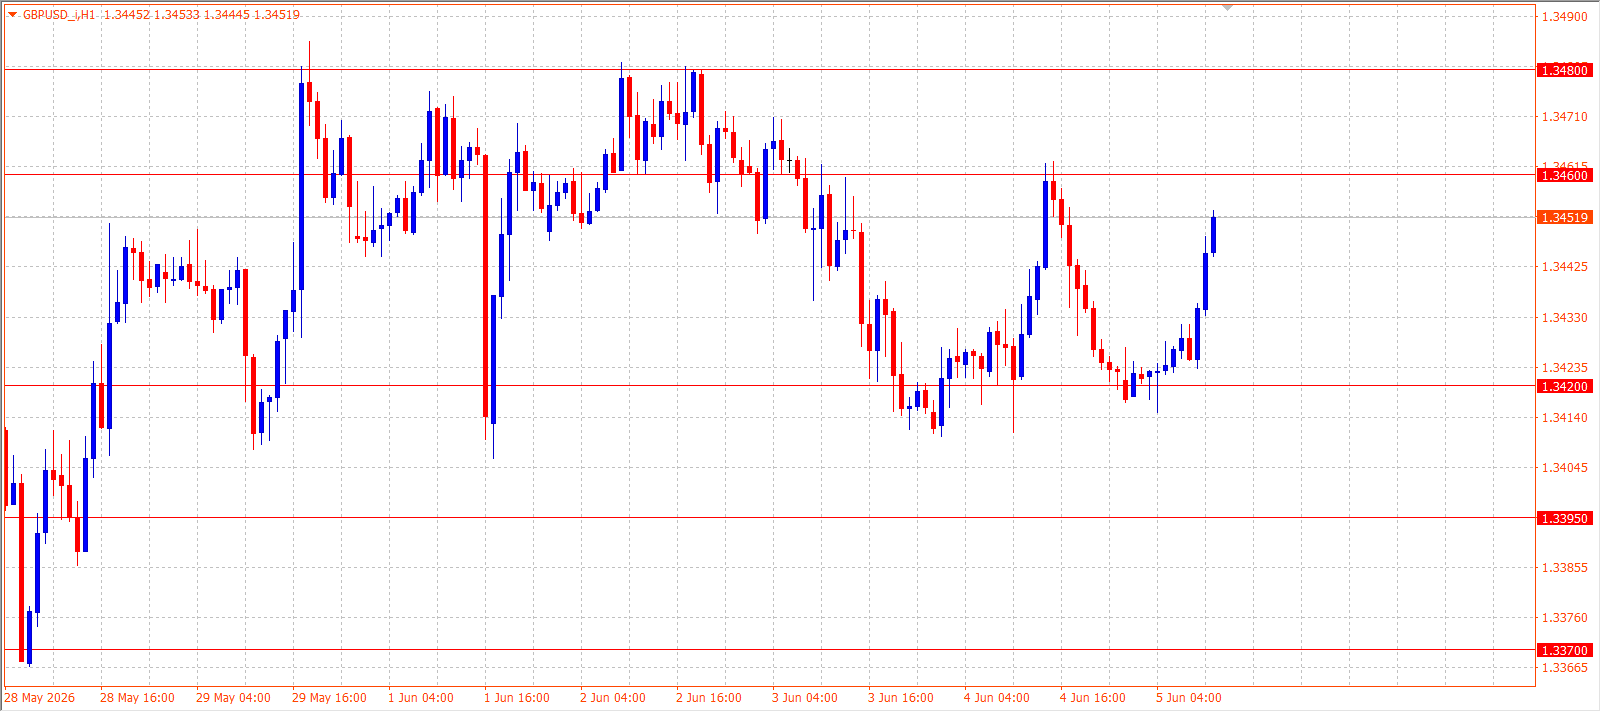
Task: Click the 1 Jun 04:00 time label
Action: point(421,698)
